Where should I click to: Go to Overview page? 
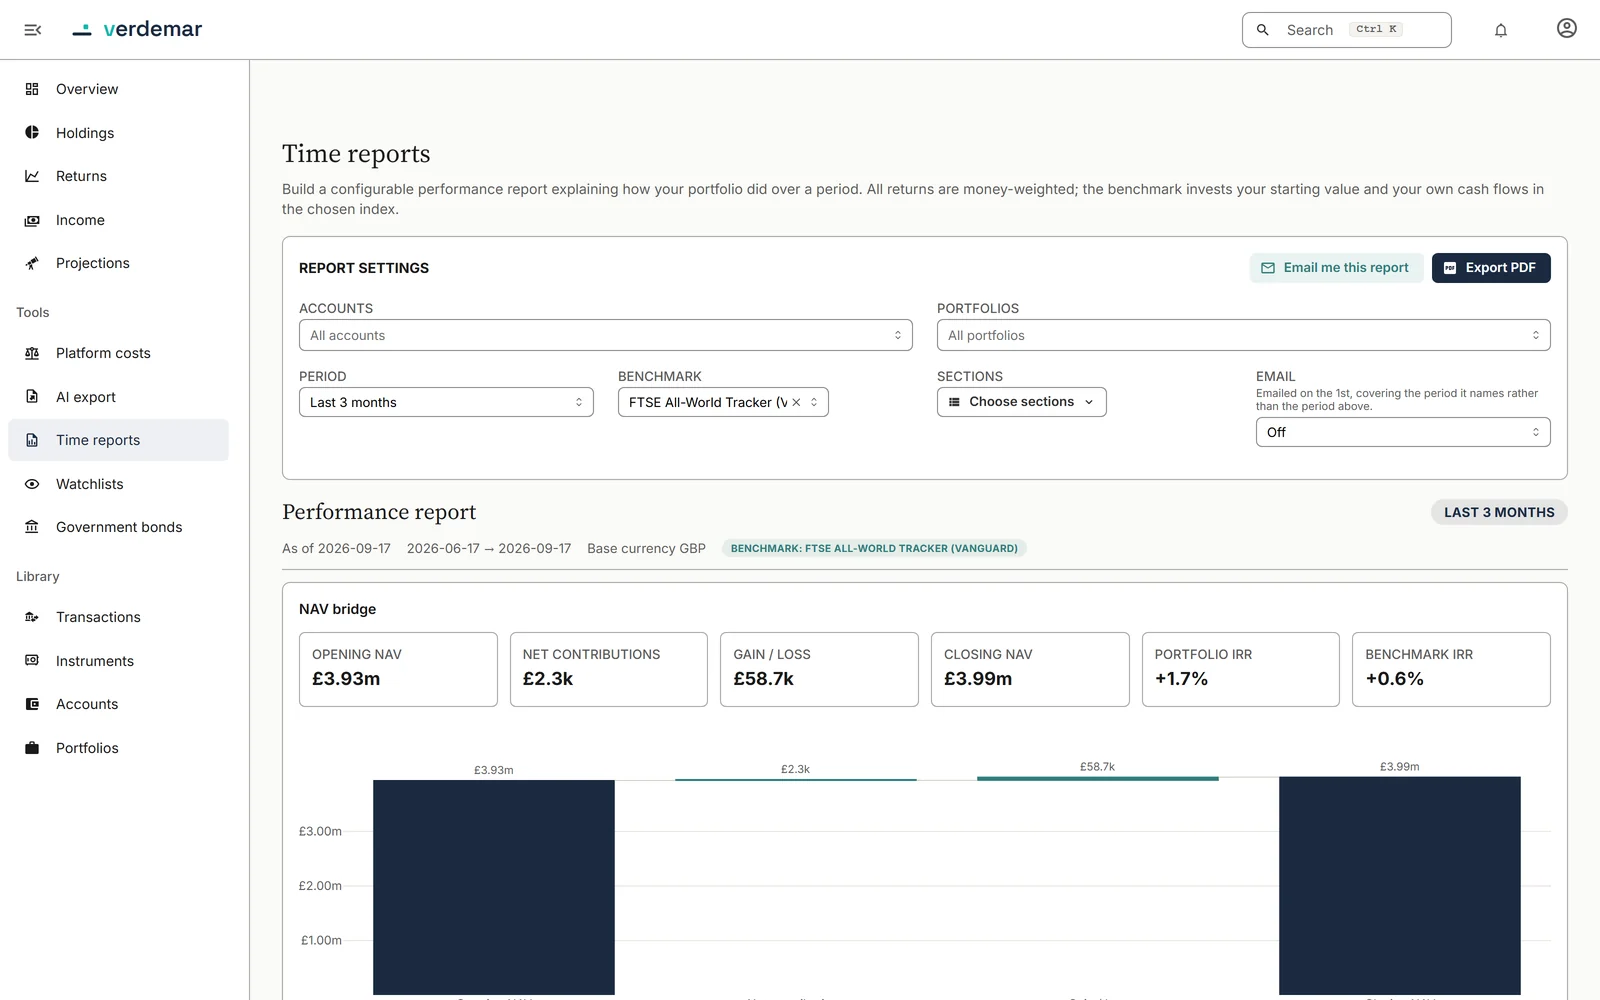click(118, 89)
